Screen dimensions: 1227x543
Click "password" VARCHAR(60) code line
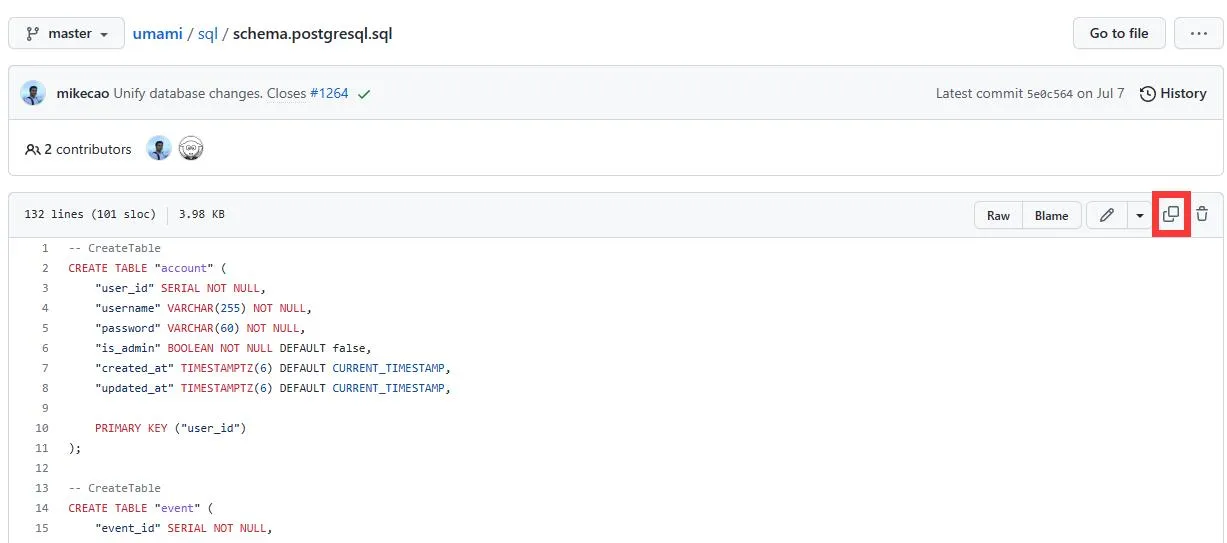click(200, 328)
